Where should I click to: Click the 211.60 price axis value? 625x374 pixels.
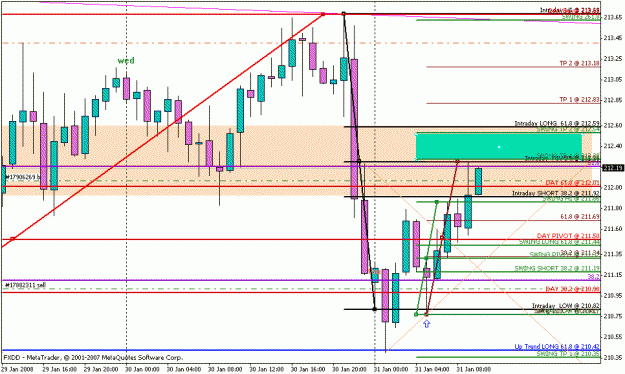613,229
